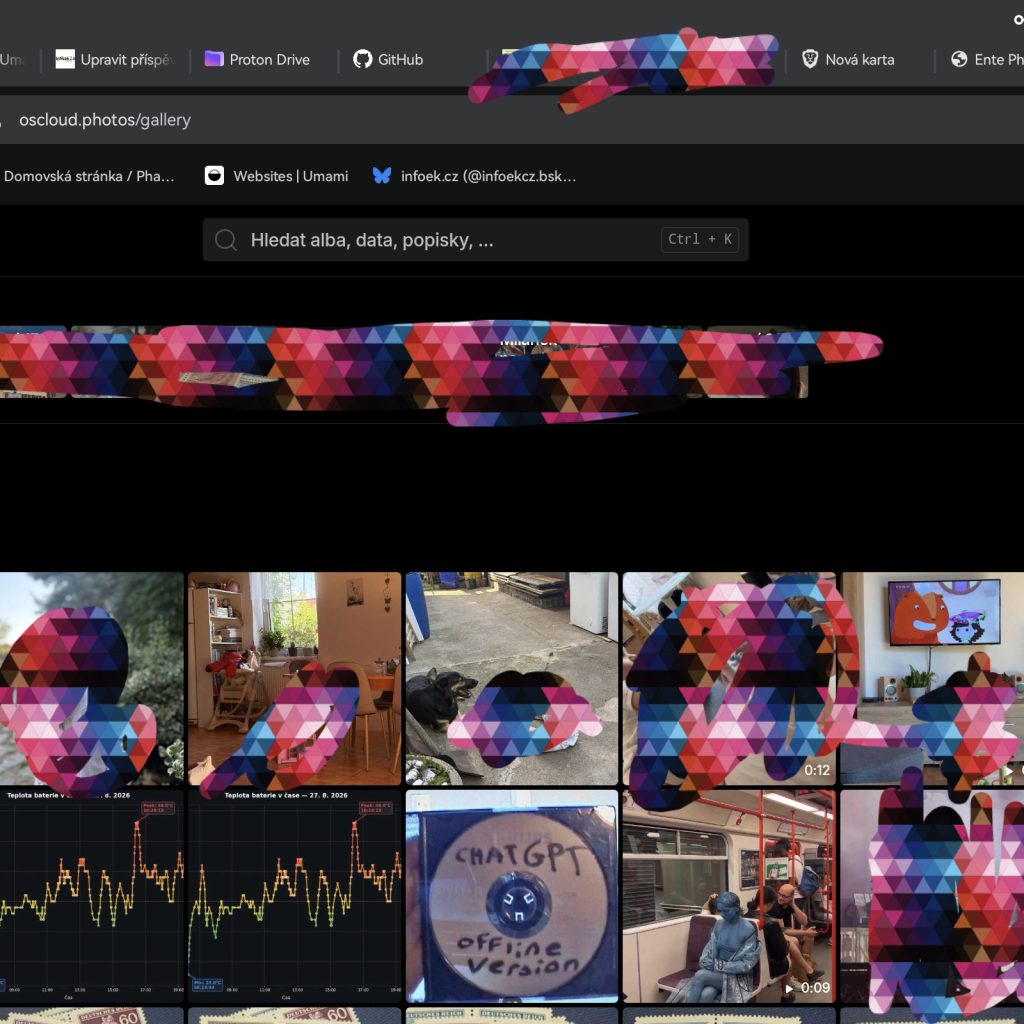Click the Ctrl + K shortcut badge
The height and width of the screenshot is (1024, 1024).
[699, 239]
